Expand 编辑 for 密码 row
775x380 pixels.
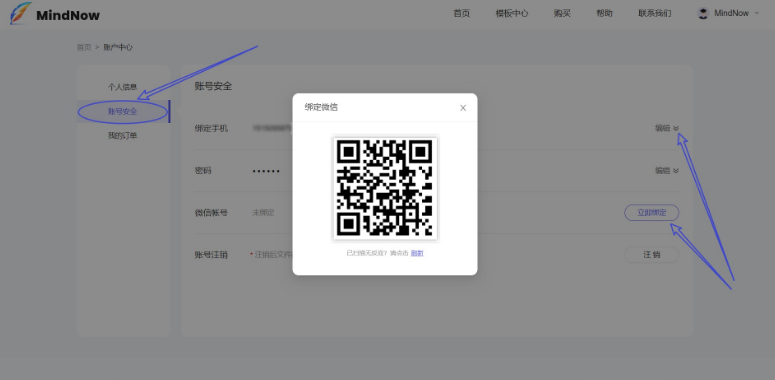coord(667,170)
